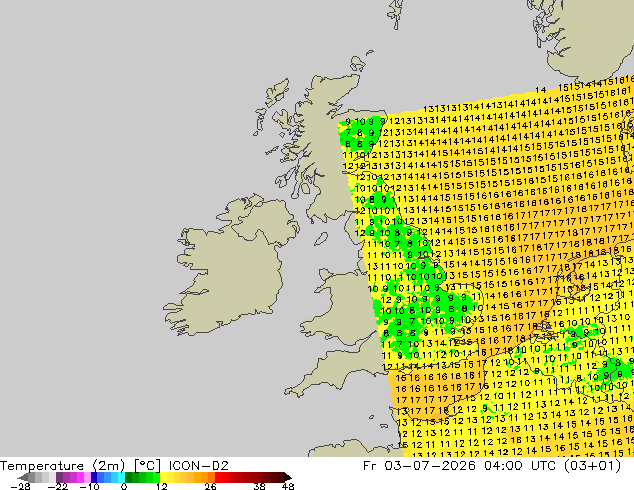Click the 'ICON-D2' model name

pos(199,465)
